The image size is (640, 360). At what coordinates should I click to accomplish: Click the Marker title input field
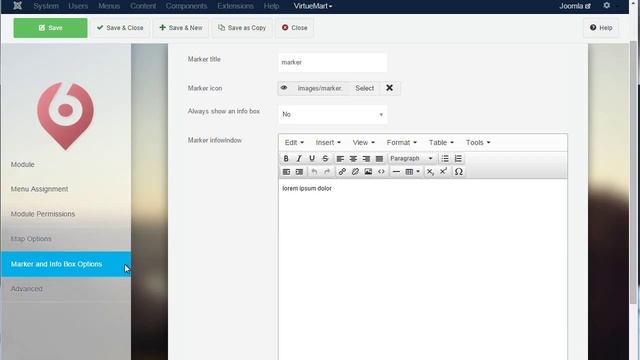tap(332, 62)
